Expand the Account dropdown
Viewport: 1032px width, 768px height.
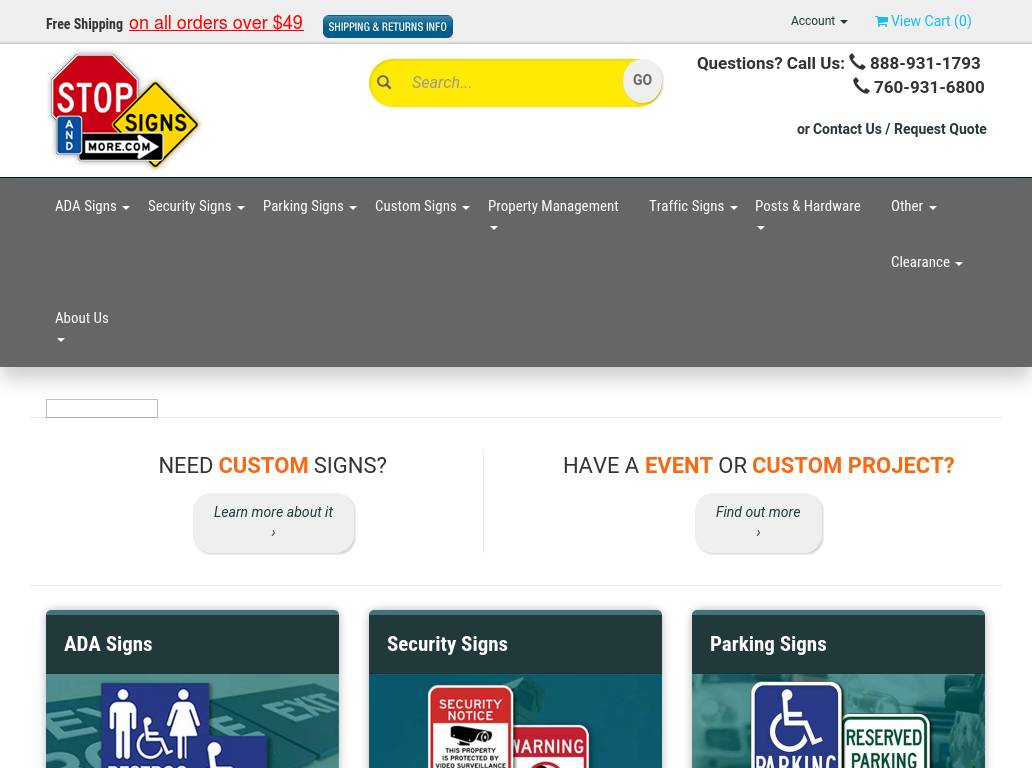point(818,21)
